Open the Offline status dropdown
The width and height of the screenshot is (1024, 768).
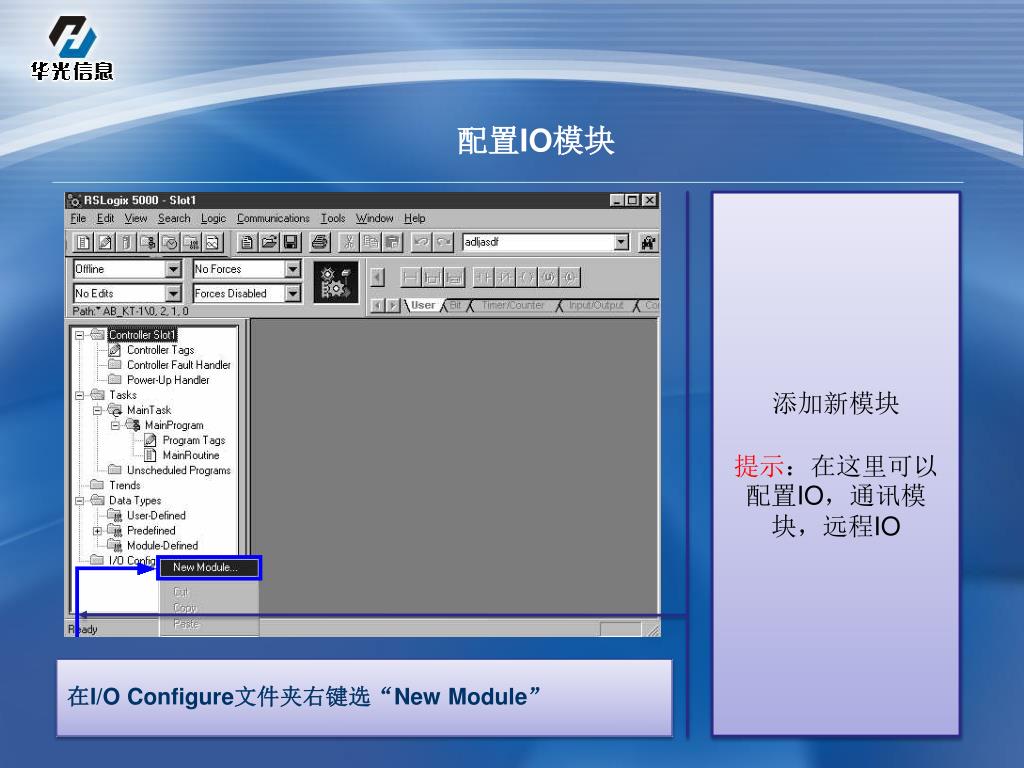[x=173, y=269]
